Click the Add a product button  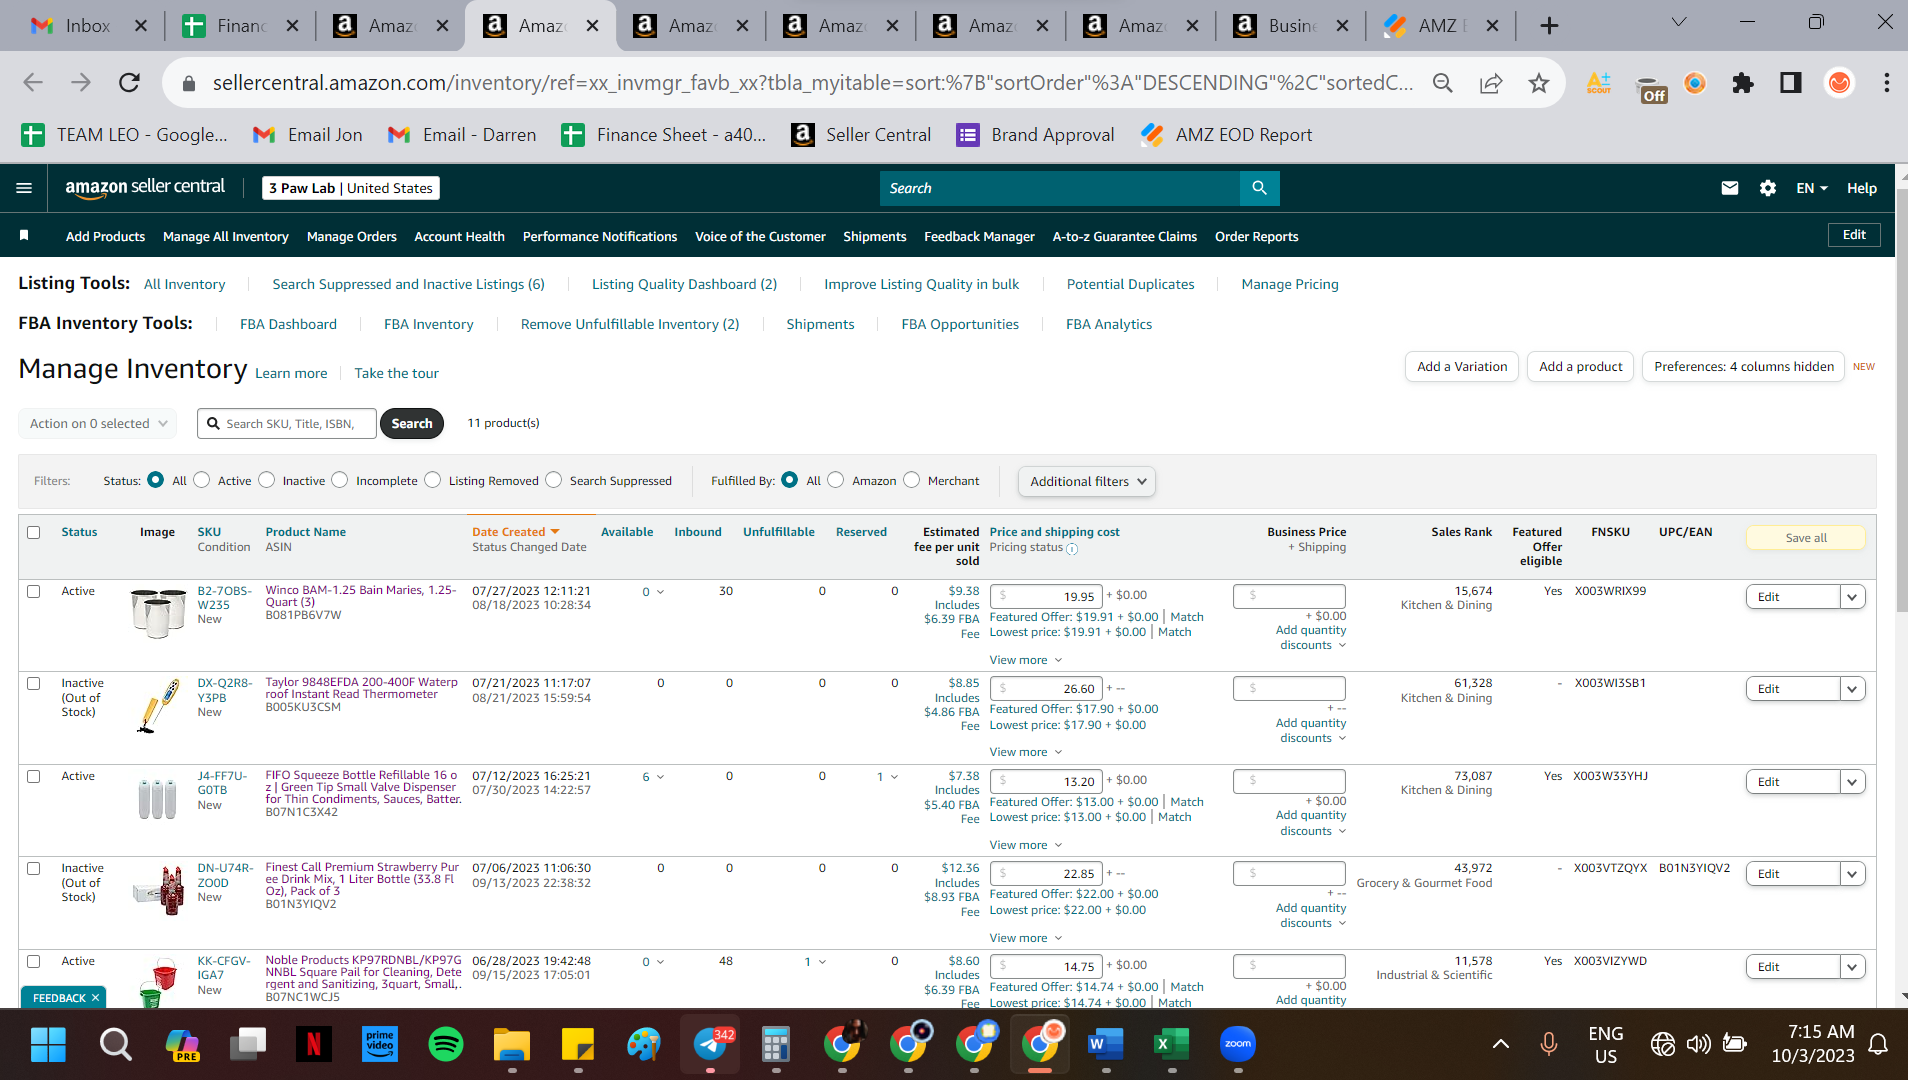pyautogui.click(x=1581, y=367)
